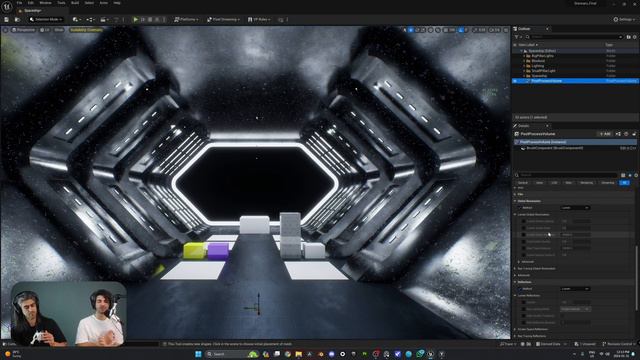Expand the Ray Tracing Global Illumination section

click(x=516, y=269)
